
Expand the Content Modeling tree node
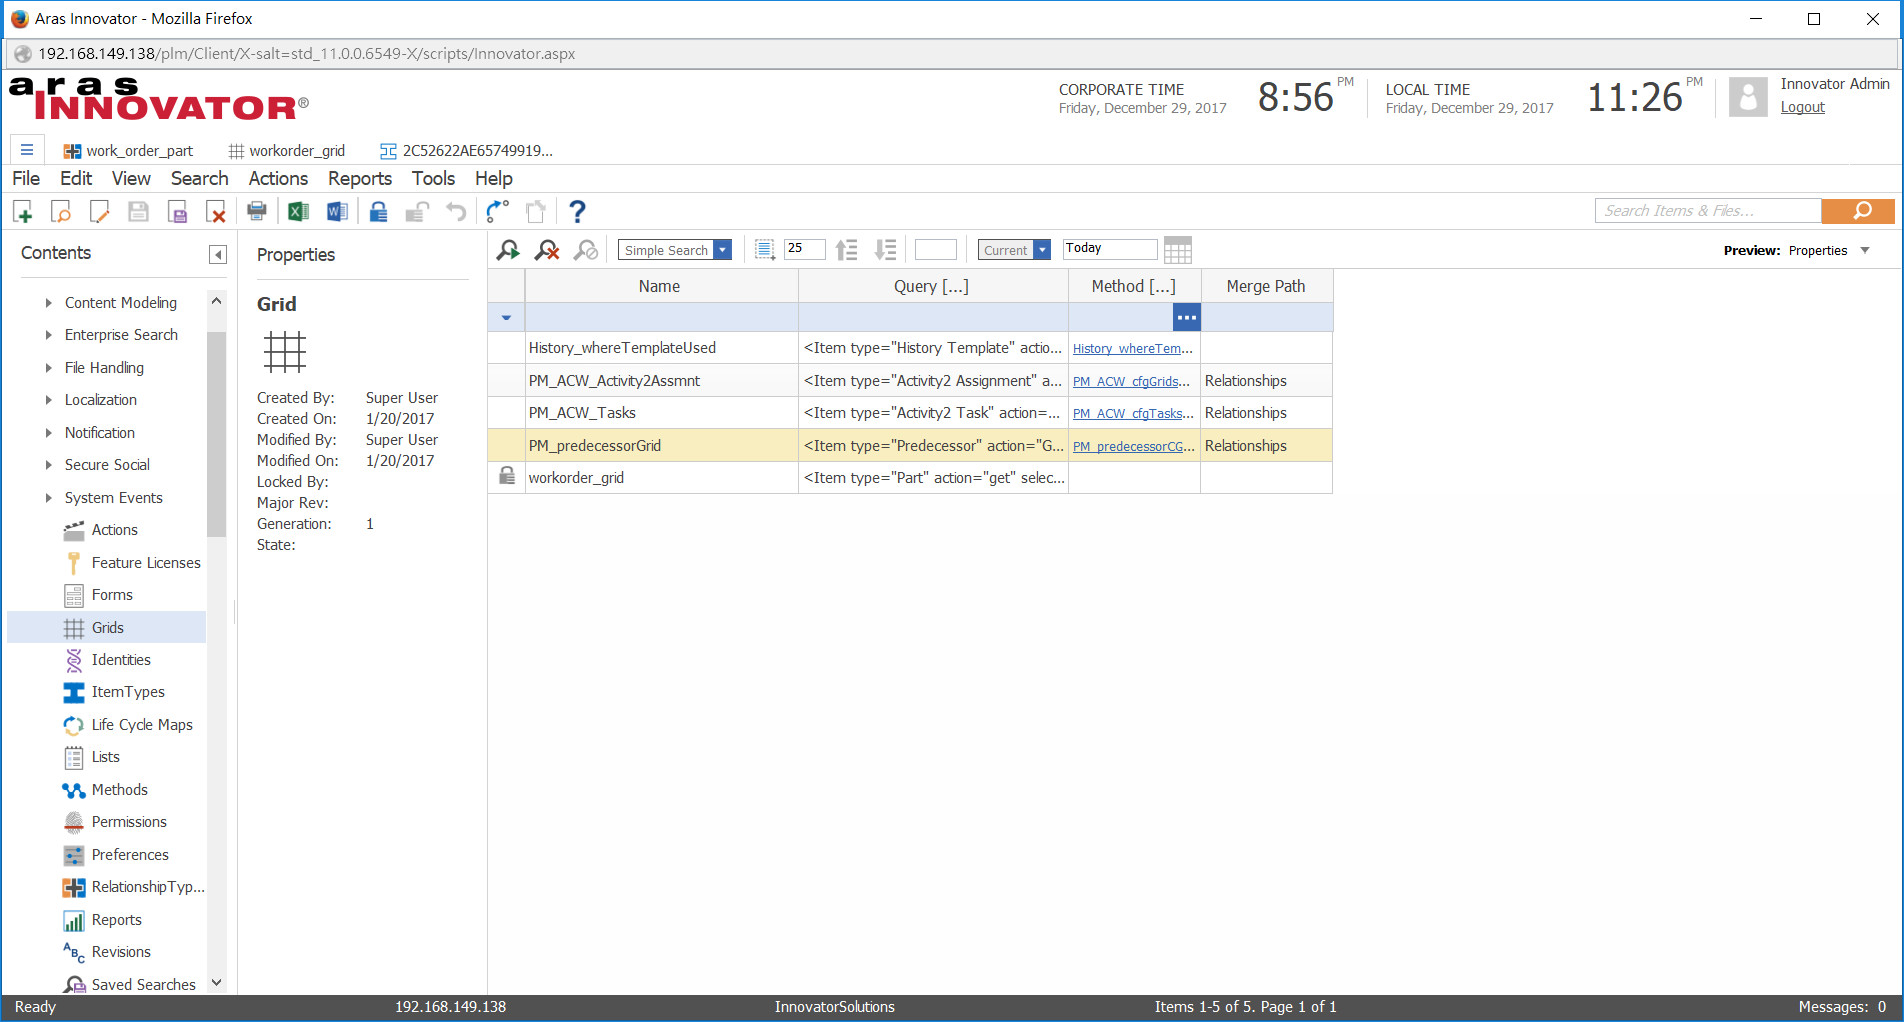coord(48,303)
